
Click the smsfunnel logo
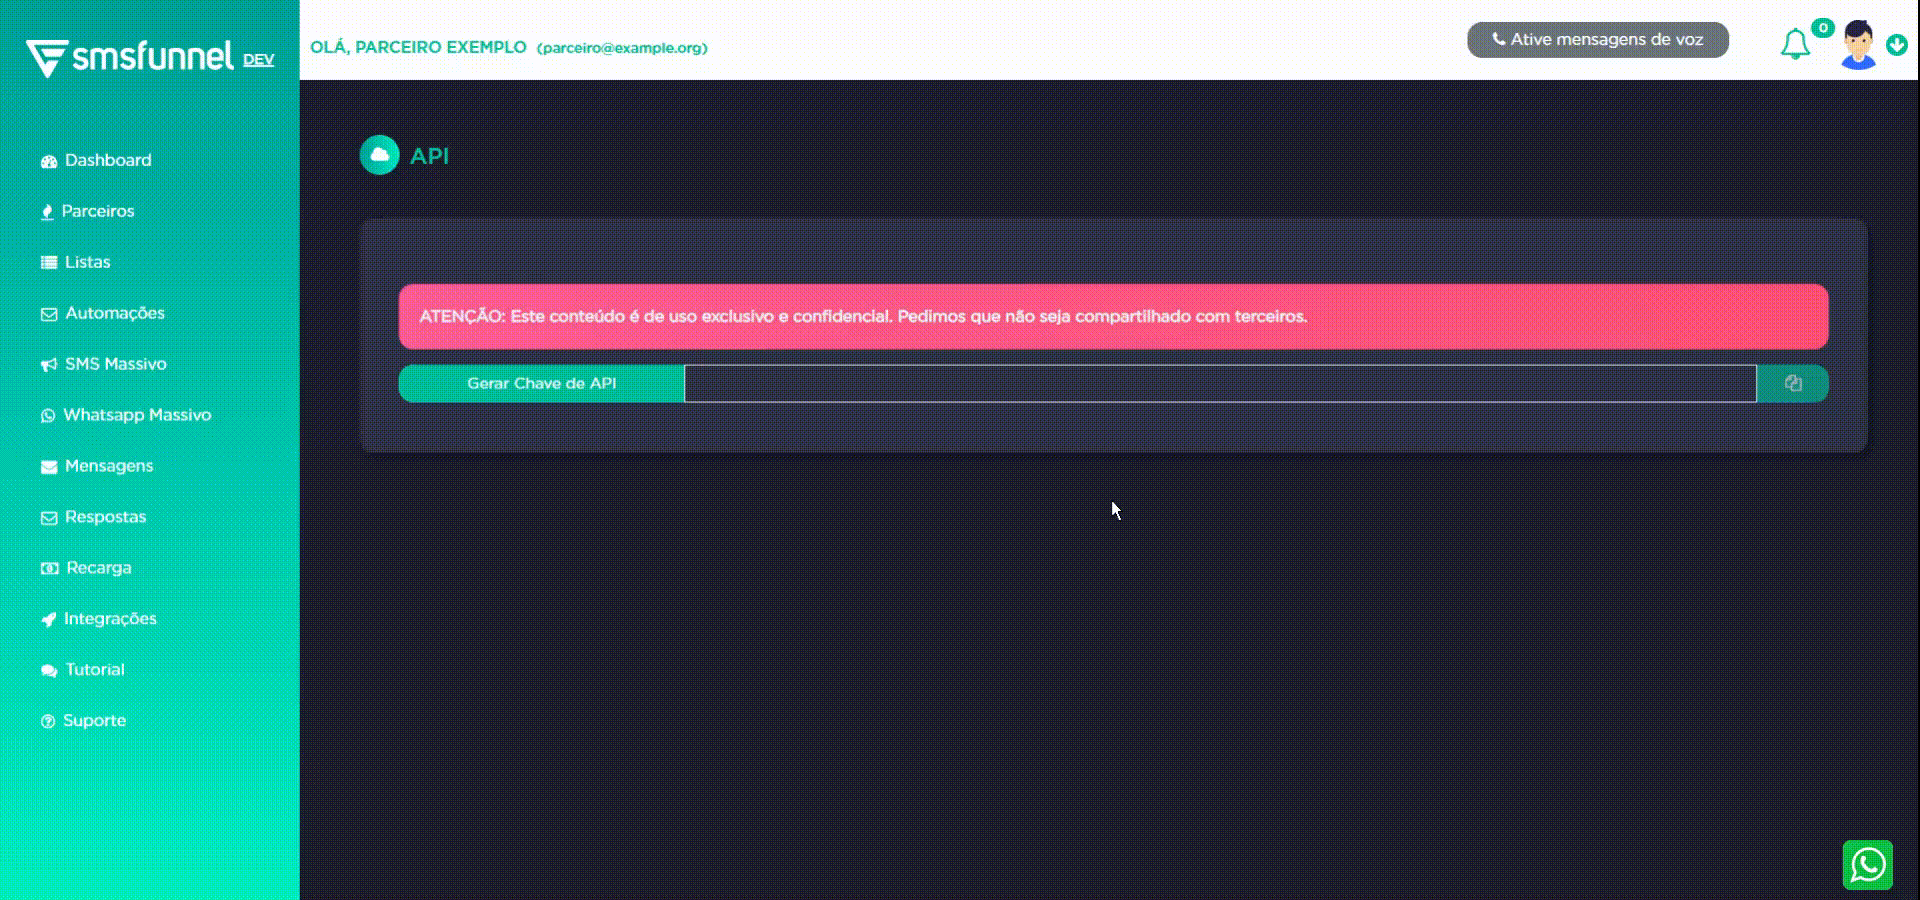click(x=130, y=58)
